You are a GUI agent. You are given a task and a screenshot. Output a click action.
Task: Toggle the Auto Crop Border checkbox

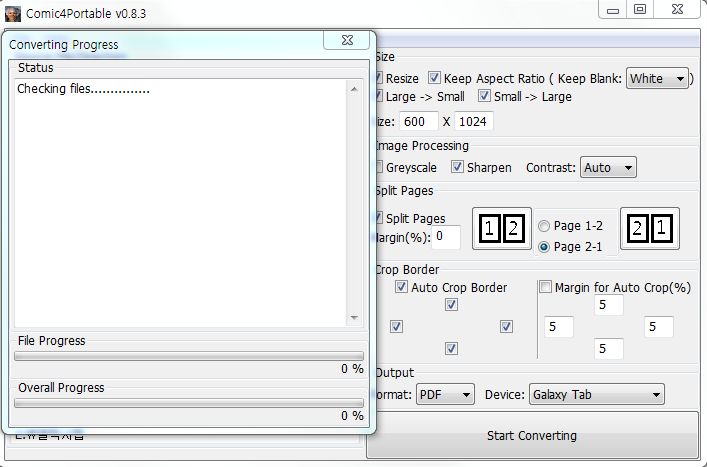coord(401,287)
